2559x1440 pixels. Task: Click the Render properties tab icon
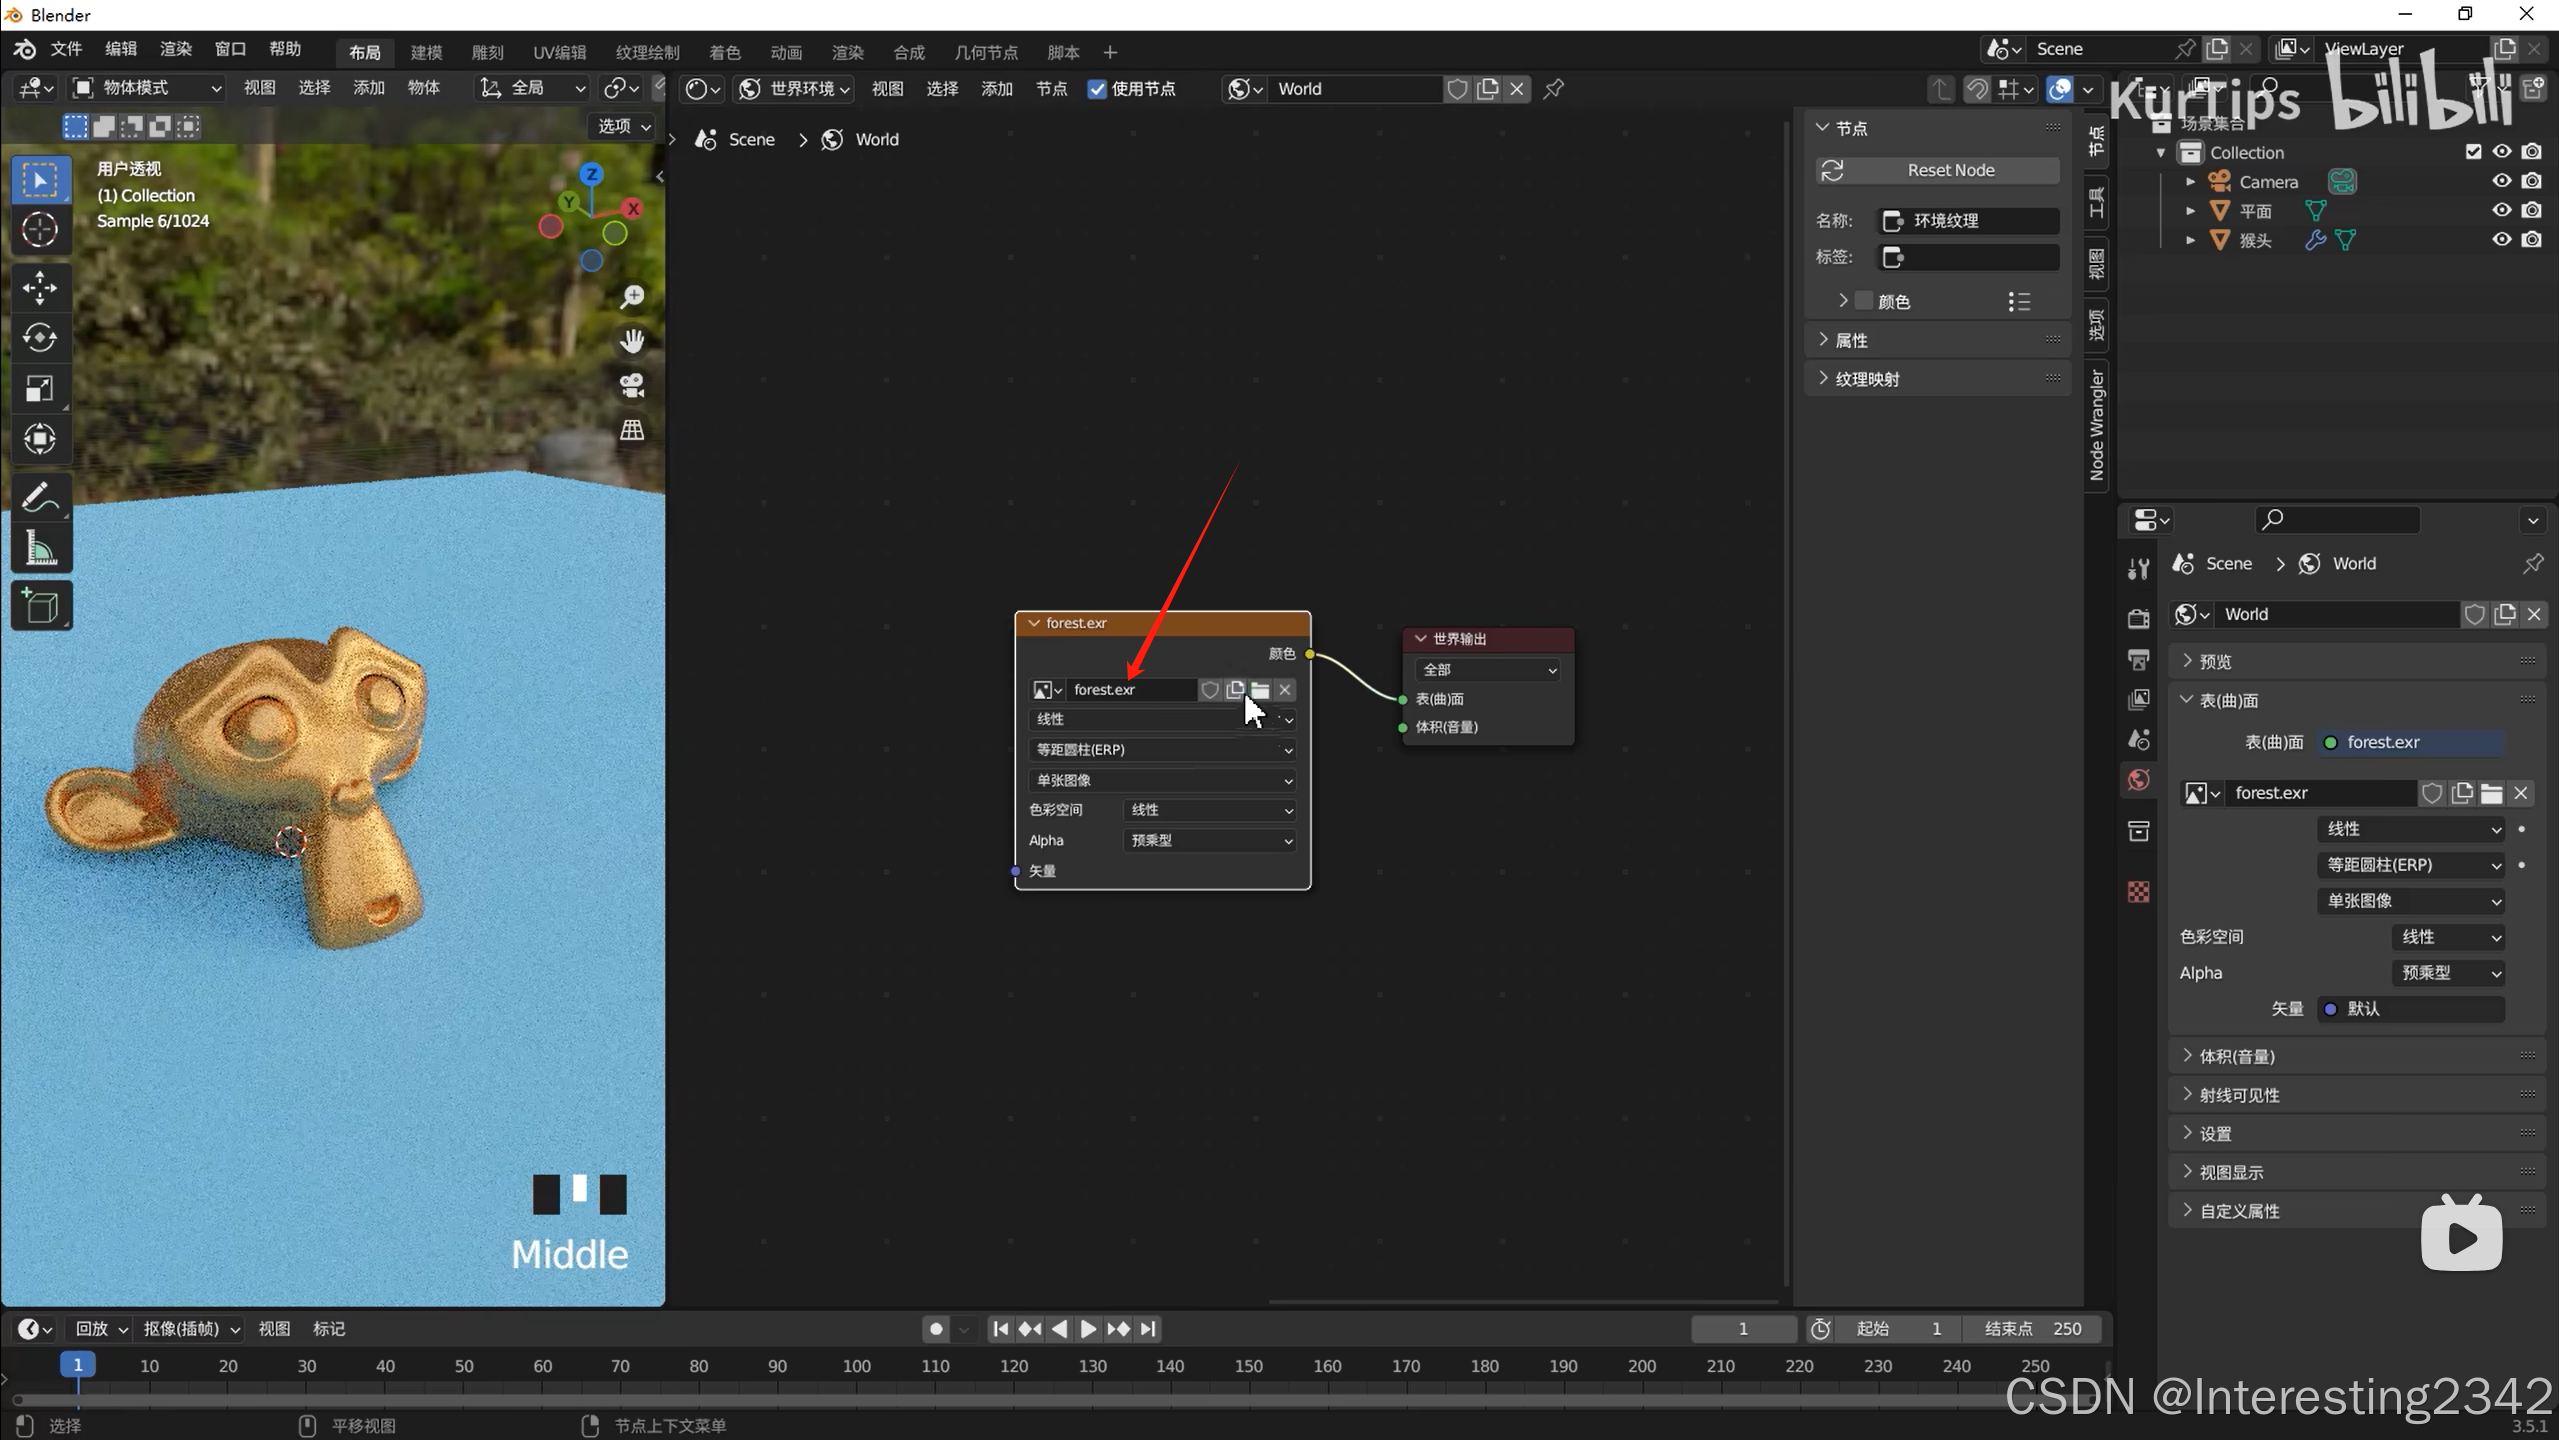(2139, 618)
